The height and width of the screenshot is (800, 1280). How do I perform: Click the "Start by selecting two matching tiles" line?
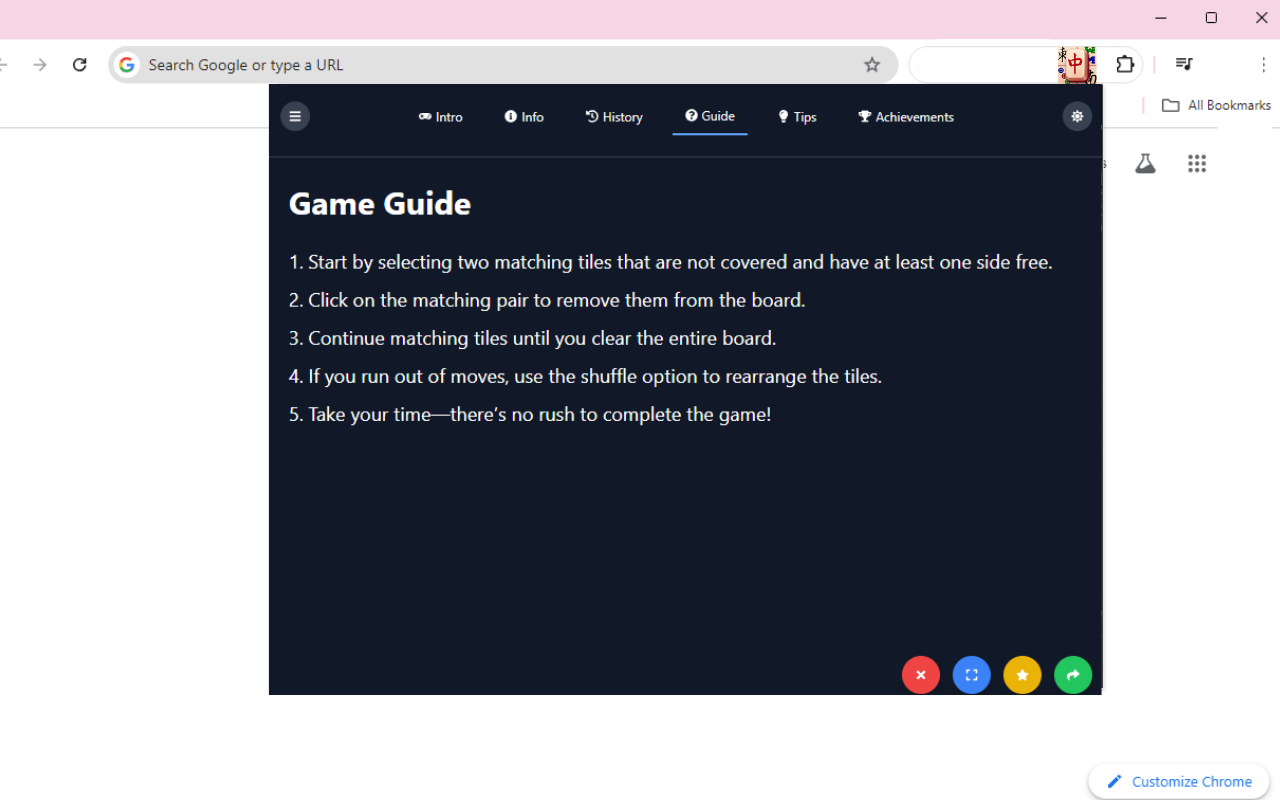pyautogui.click(x=671, y=262)
